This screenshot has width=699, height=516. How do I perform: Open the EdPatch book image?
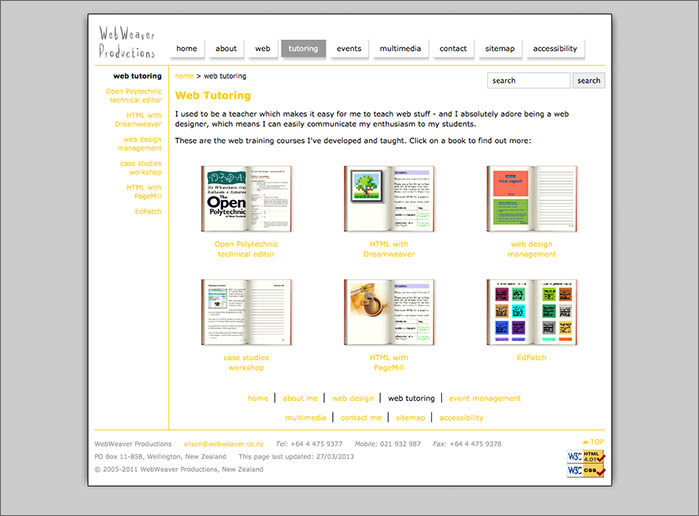(531, 312)
